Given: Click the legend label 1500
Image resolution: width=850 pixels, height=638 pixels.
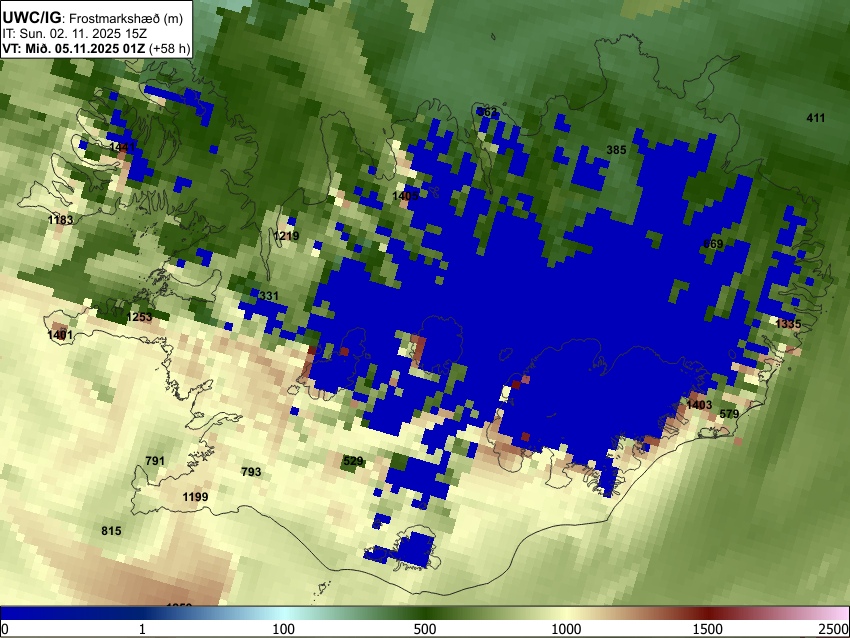Looking at the screenshot, I should (708, 629).
